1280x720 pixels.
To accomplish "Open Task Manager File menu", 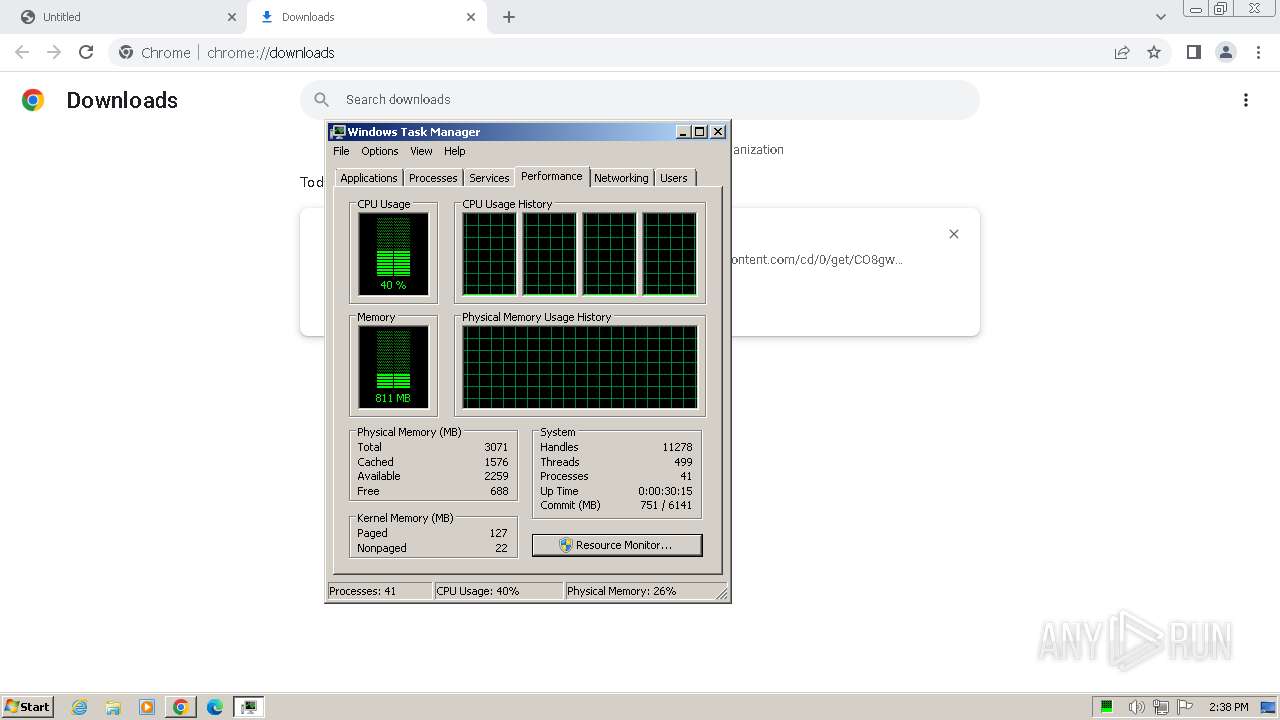I will [x=341, y=151].
